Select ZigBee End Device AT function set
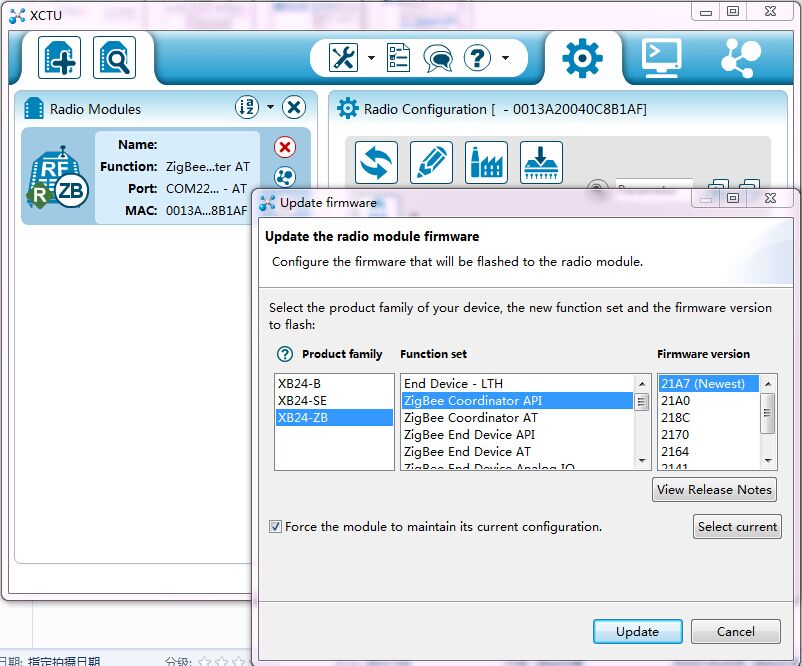The width and height of the screenshot is (802, 666). coord(517,451)
